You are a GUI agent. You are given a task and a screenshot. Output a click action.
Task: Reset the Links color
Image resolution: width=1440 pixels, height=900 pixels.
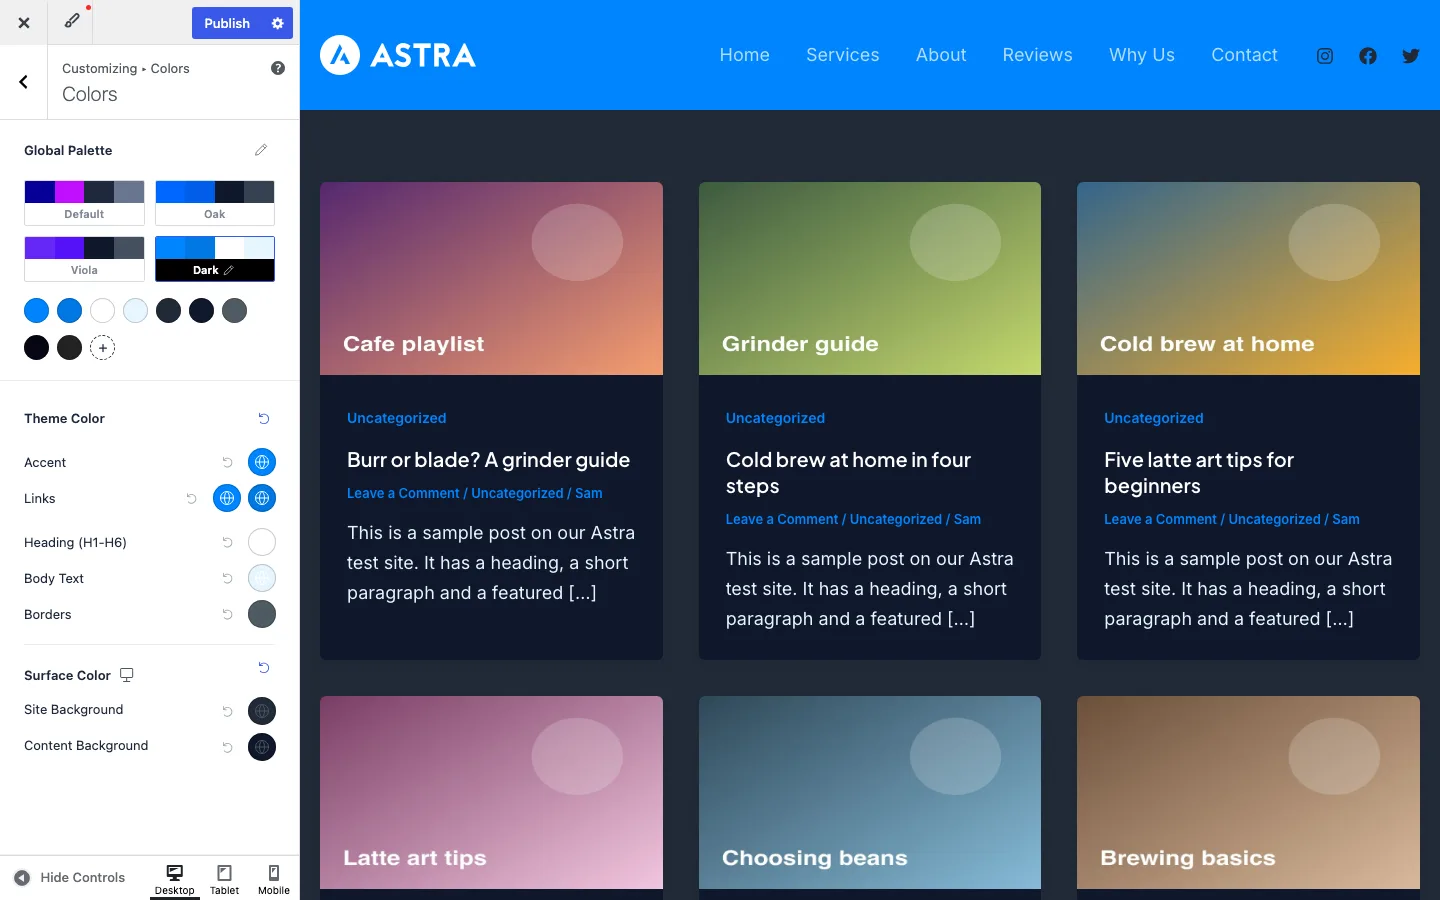click(x=191, y=498)
